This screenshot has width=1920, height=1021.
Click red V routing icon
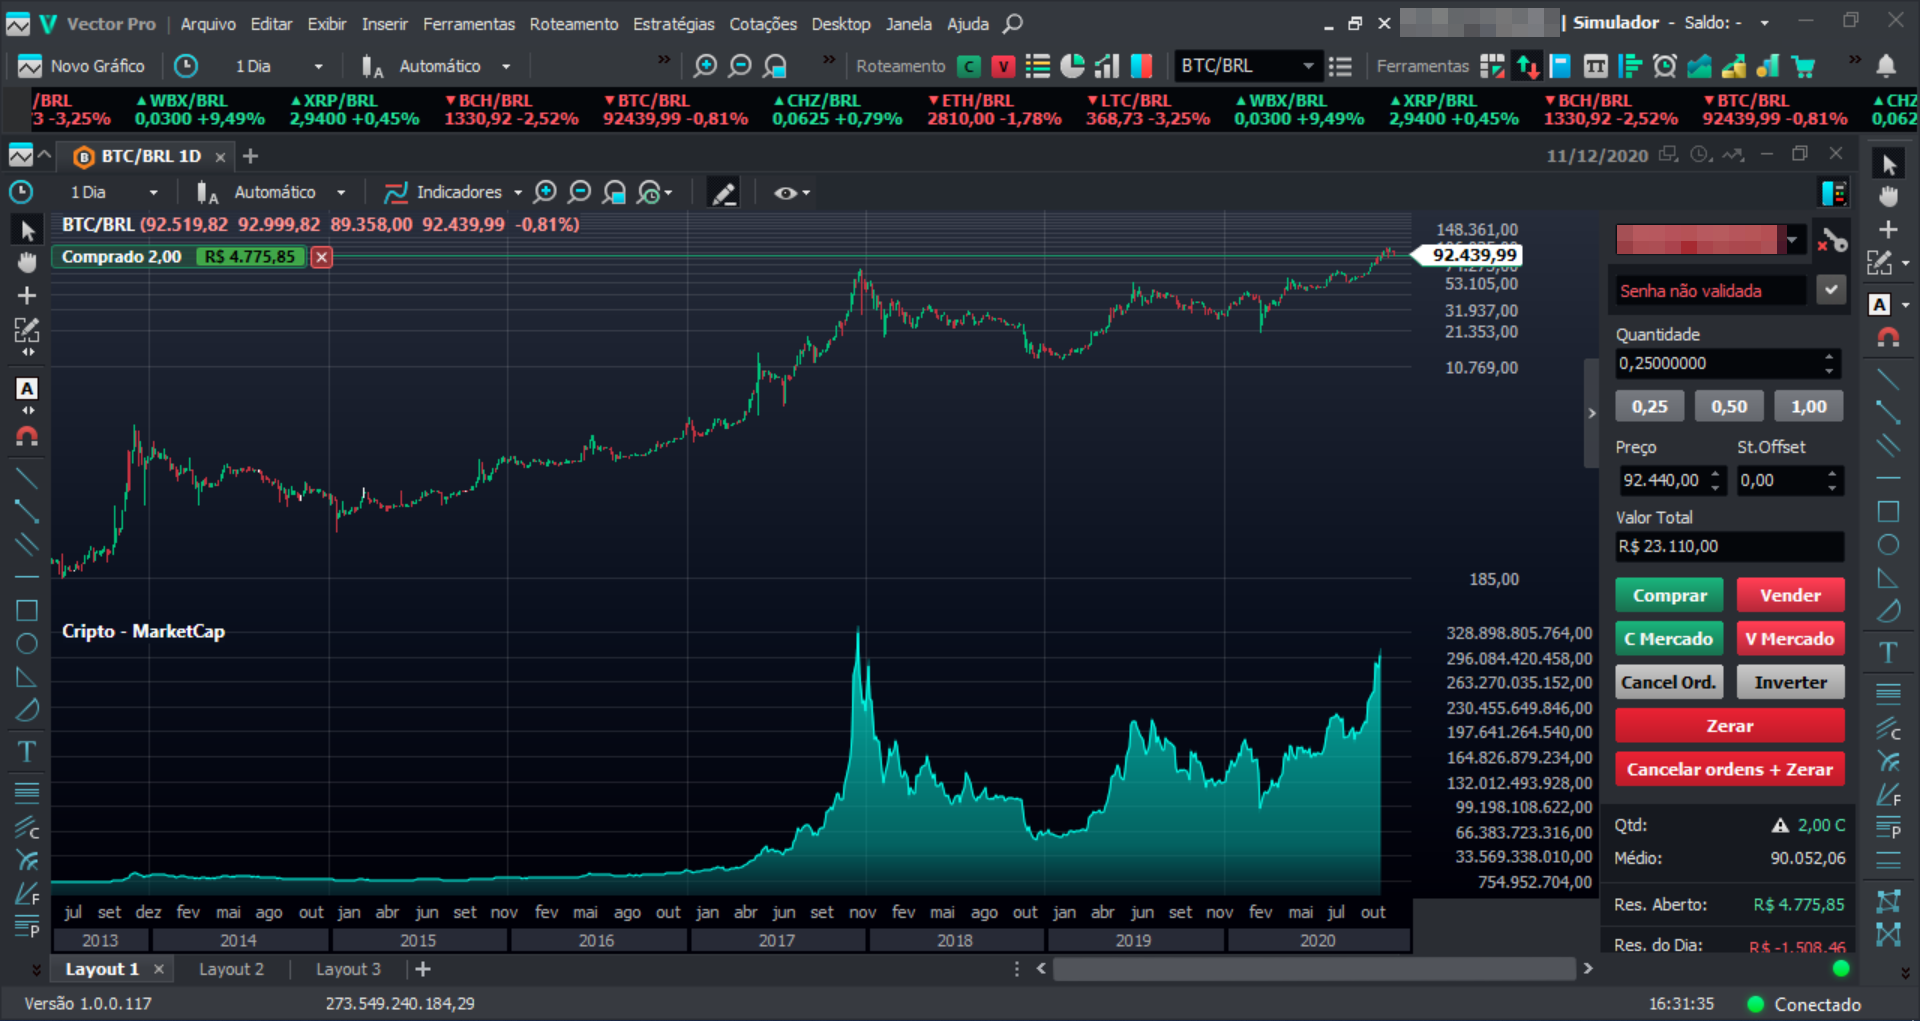[x=1003, y=66]
